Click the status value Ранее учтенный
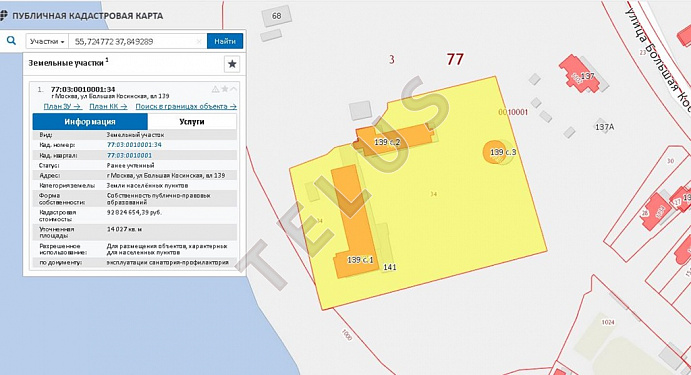Image resolution: width=691 pixels, height=375 pixels. pyautogui.click(x=130, y=165)
